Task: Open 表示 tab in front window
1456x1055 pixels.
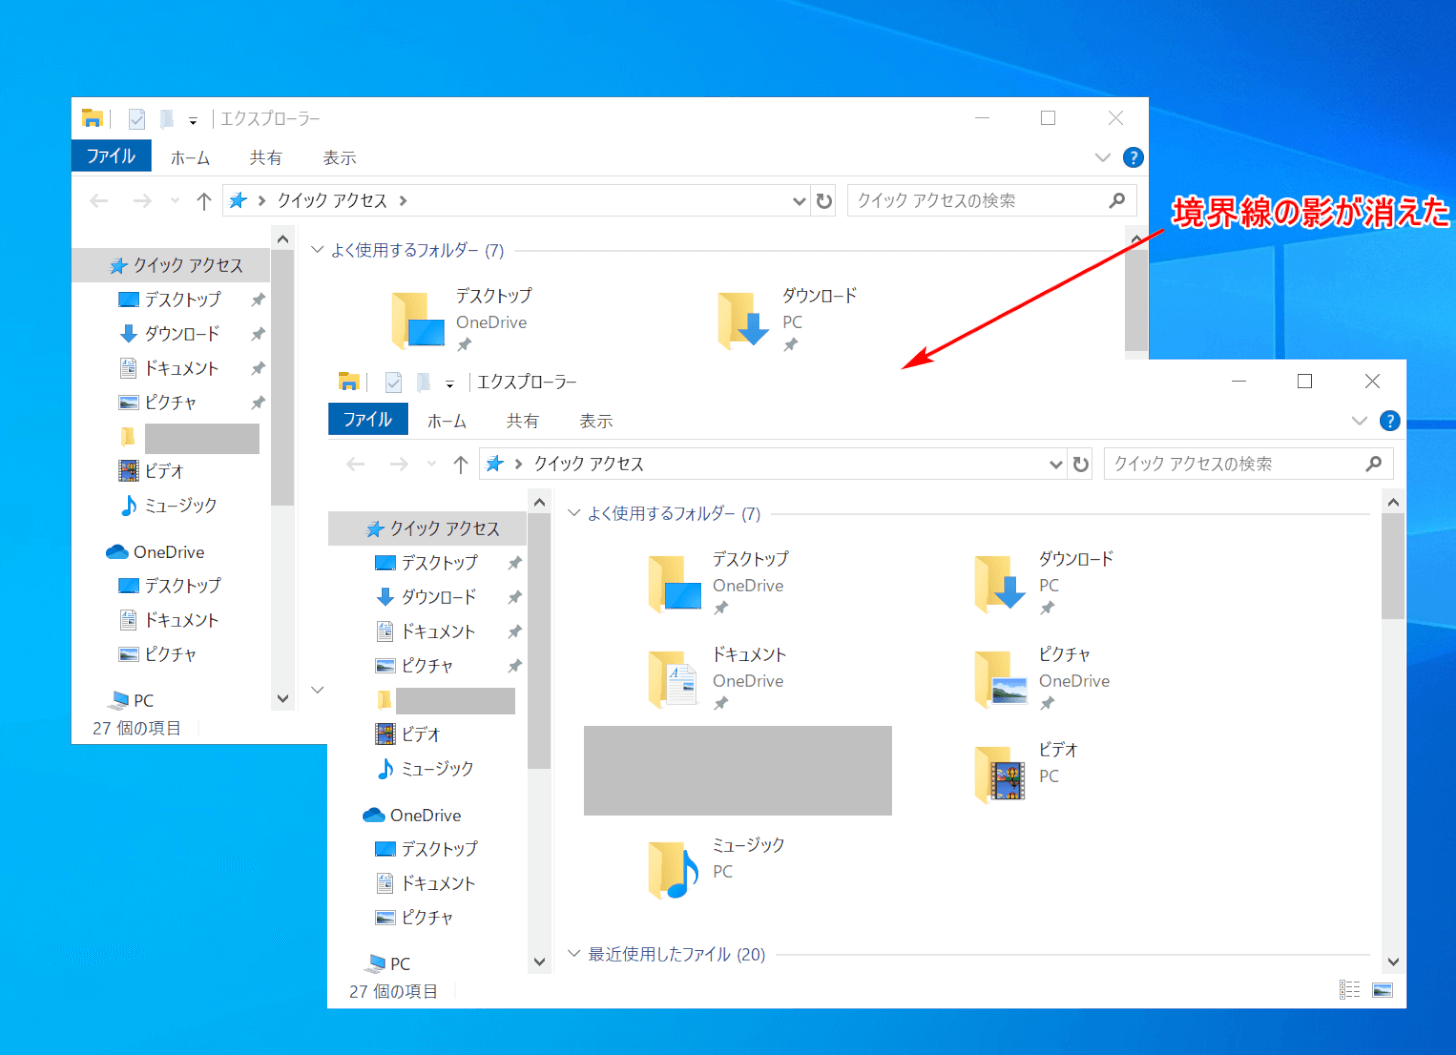Action: tap(596, 421)
